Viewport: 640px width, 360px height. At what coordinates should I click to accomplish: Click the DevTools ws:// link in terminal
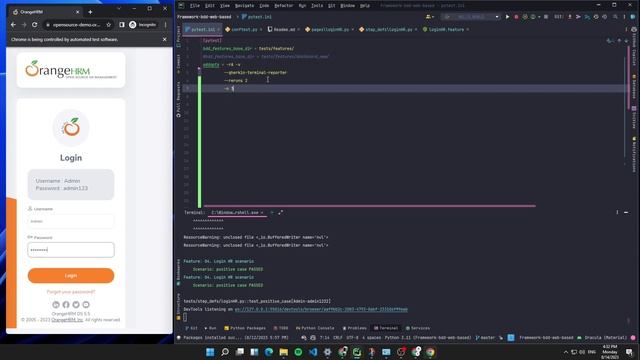321,309
